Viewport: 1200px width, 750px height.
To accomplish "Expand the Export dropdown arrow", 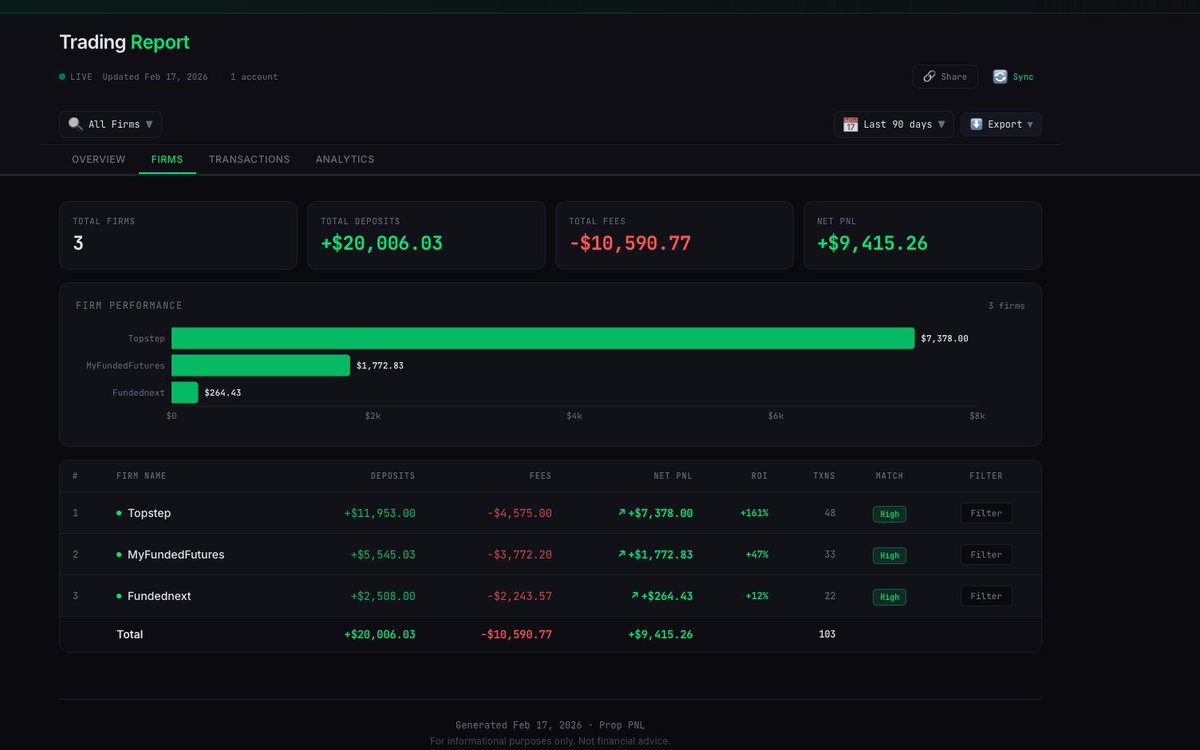I will [1031, 124].
